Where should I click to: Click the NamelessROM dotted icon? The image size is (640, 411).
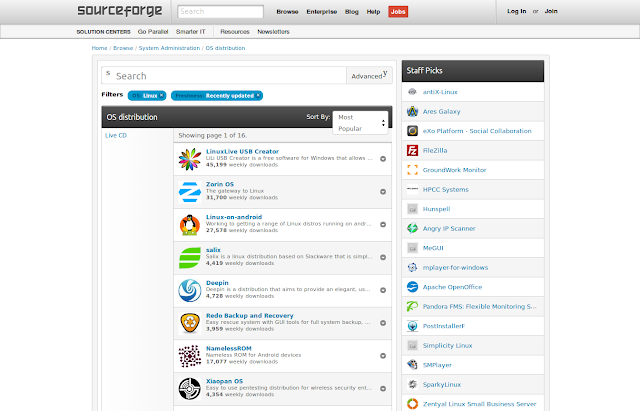point(190,356)
